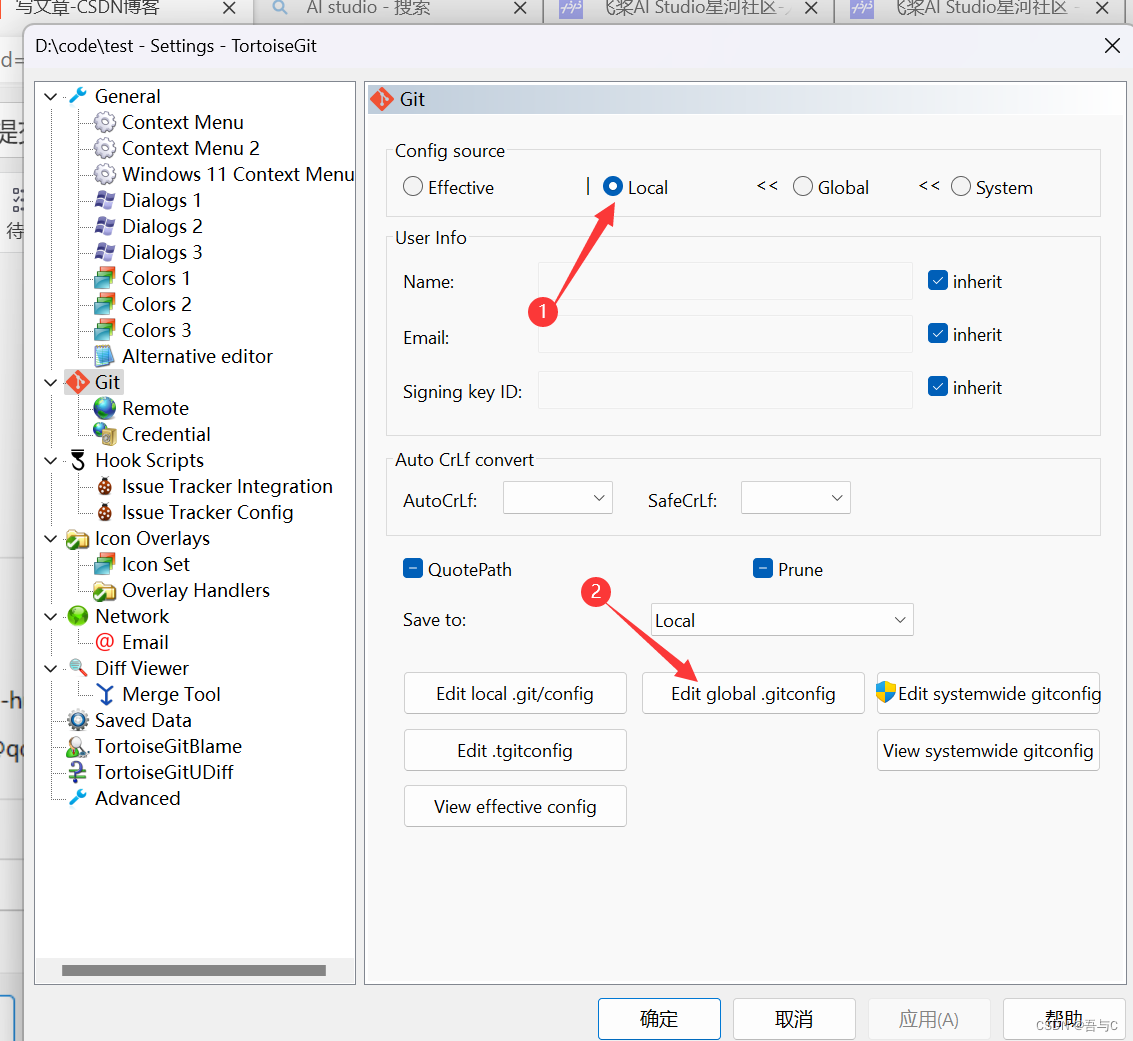Click the Overlay Handlers folder icon

[105, 590]
